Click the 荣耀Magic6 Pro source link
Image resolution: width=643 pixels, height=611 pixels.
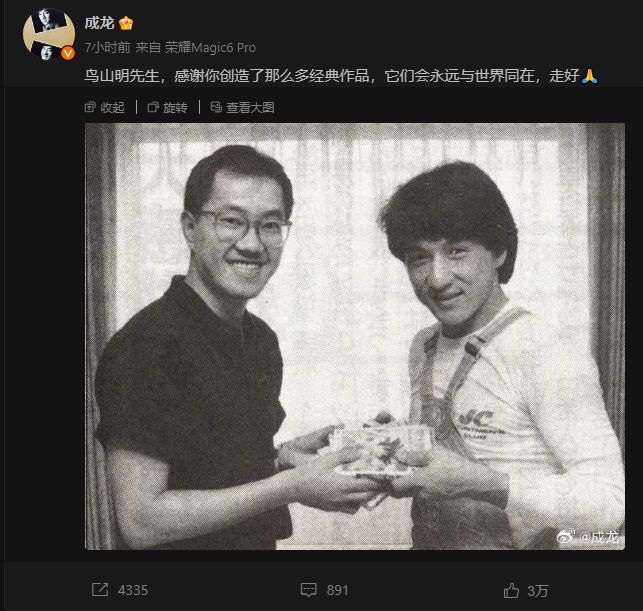(x=210, y=48)
